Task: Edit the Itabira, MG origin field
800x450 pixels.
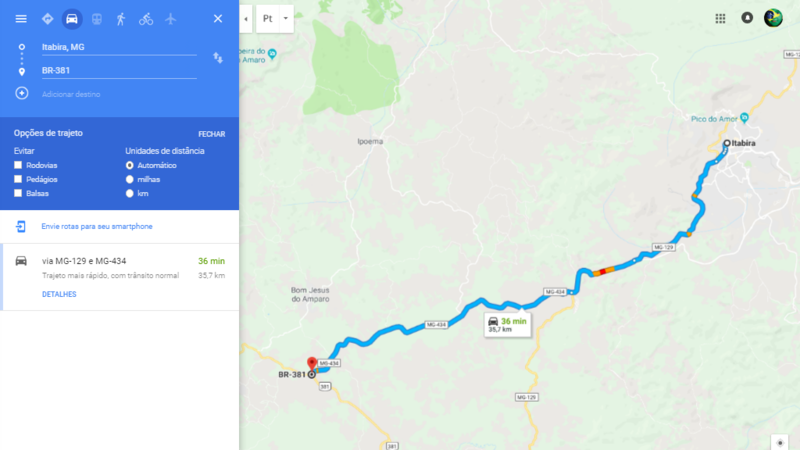Action: tap(119, 47)
